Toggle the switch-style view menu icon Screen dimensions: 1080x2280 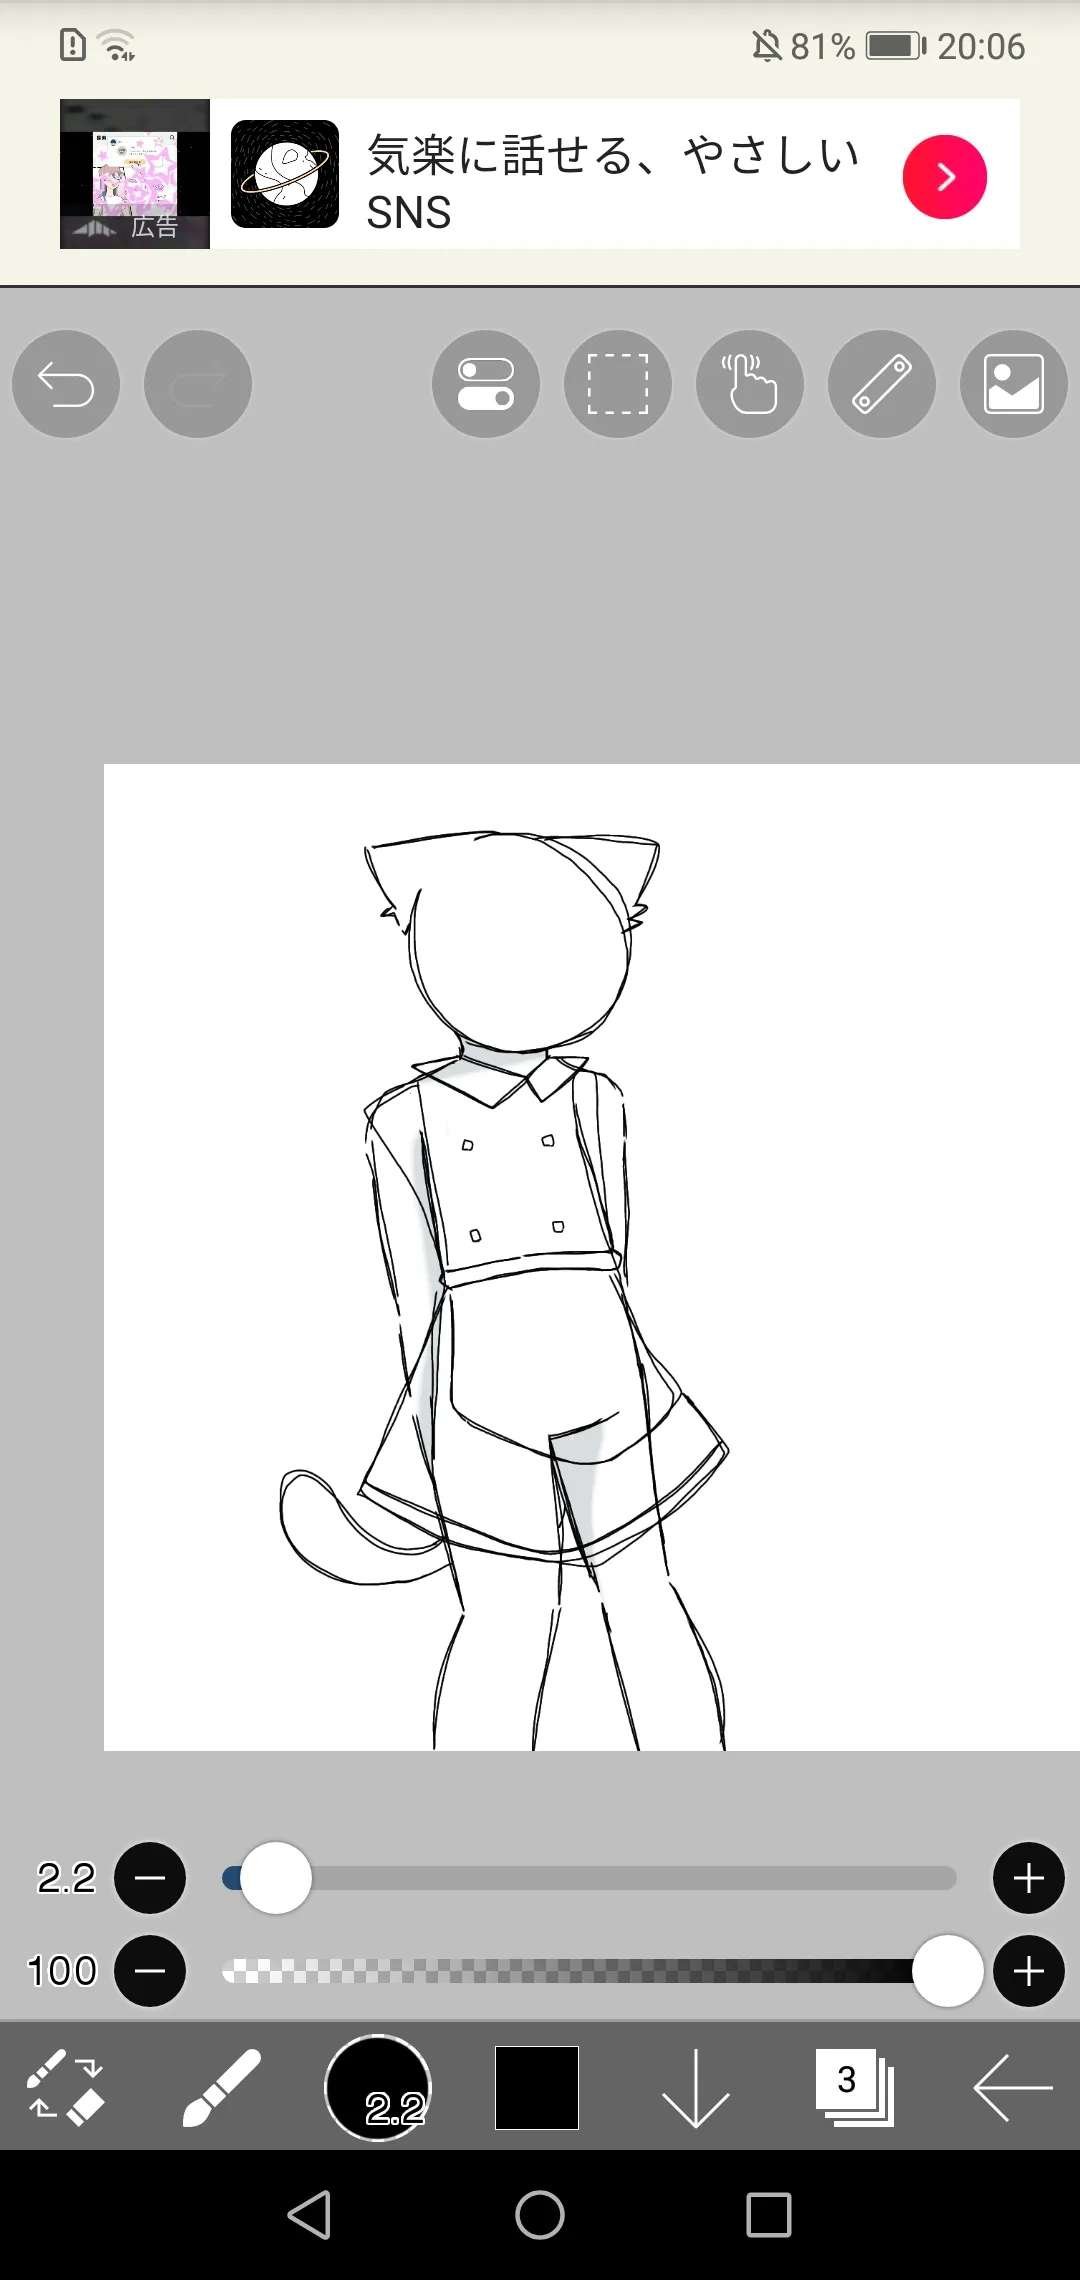tap(486, 384)
